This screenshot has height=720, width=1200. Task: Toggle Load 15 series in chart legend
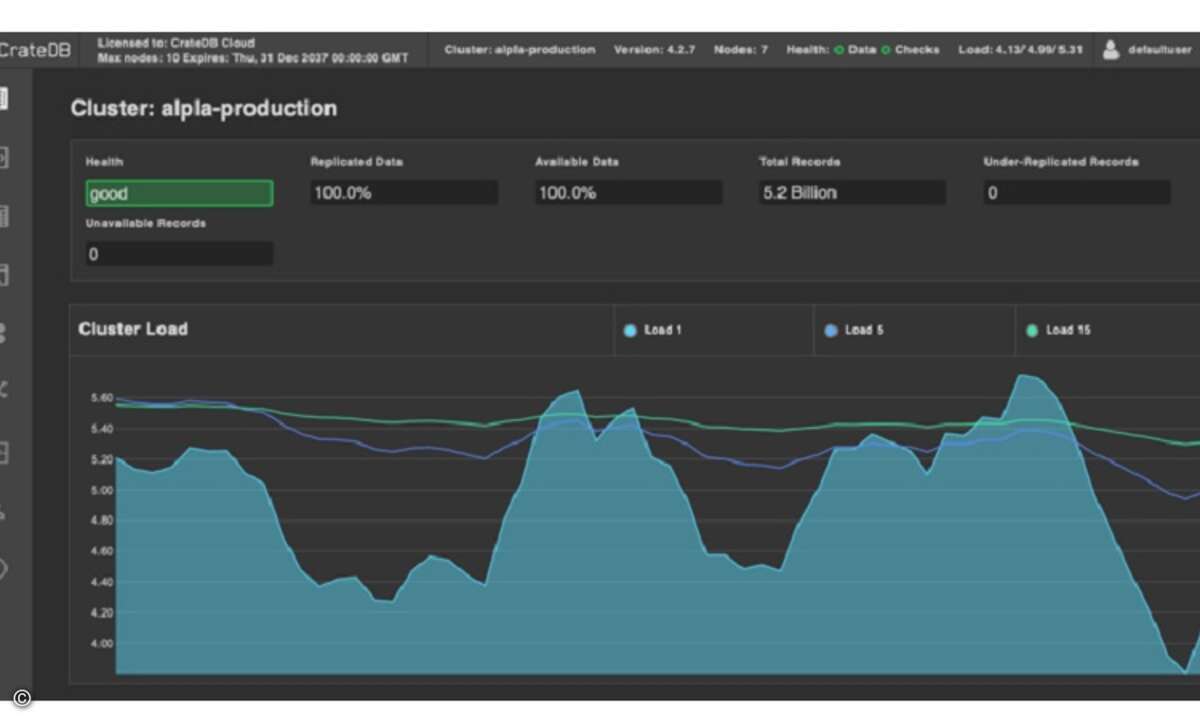[x=1058, y=330]
